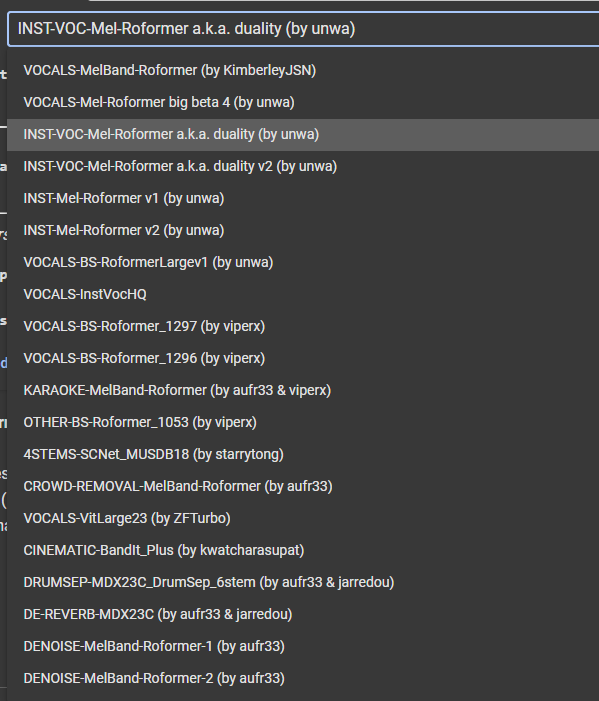The width and height of the screenshot is (599, 701).
Task: Select VOCALS-BS-RoformerLargev1 model
Action: tap(303, 262)
